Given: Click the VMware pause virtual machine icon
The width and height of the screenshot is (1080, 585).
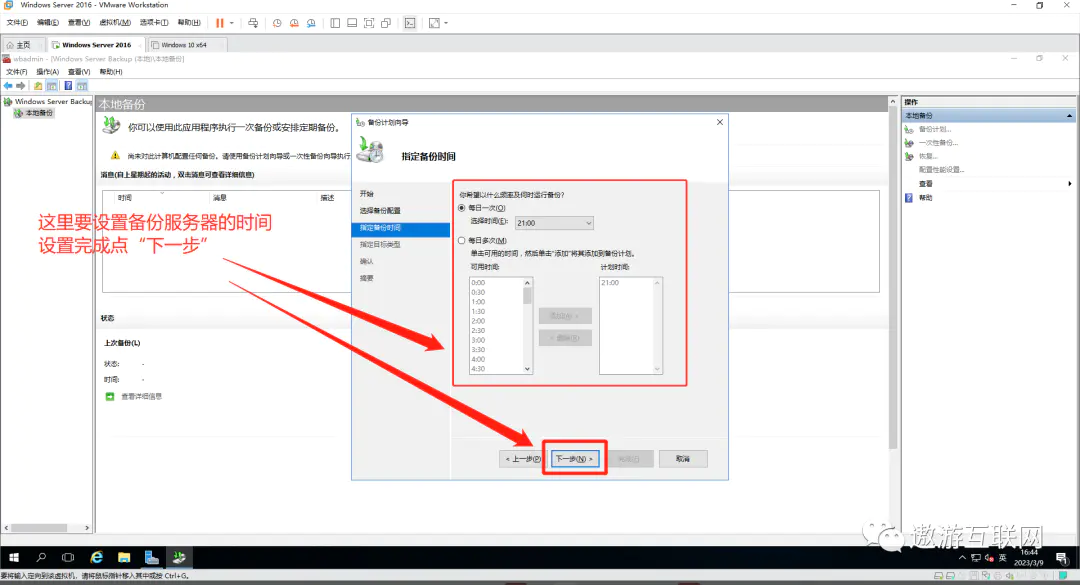Looking at the screenshot, I should point(219,22).
